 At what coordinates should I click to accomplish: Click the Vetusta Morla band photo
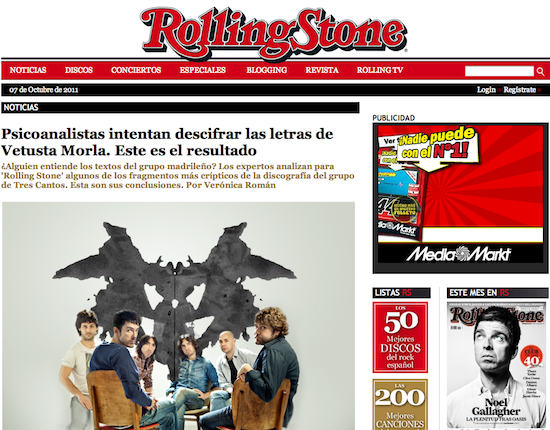[179, 316]
